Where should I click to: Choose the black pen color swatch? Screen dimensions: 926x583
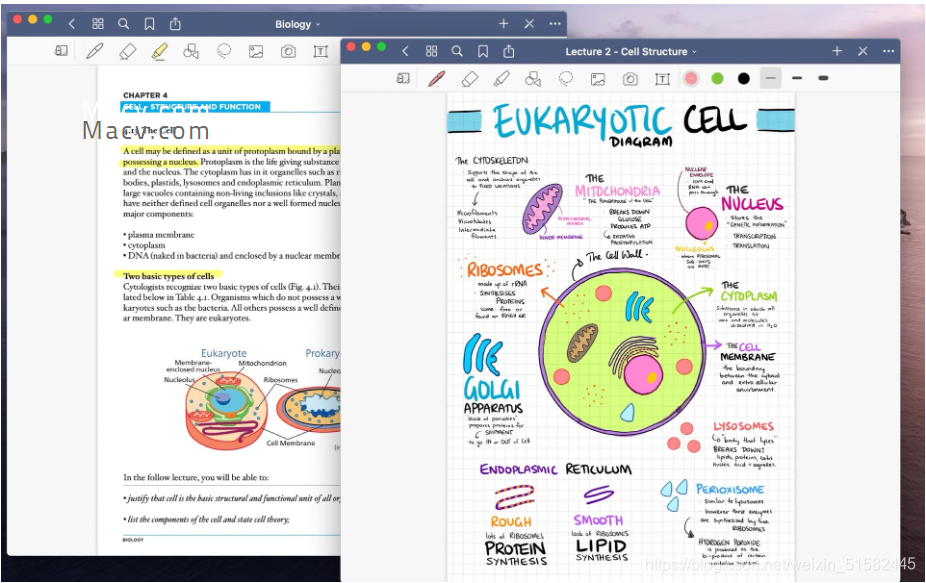point(744,79)
